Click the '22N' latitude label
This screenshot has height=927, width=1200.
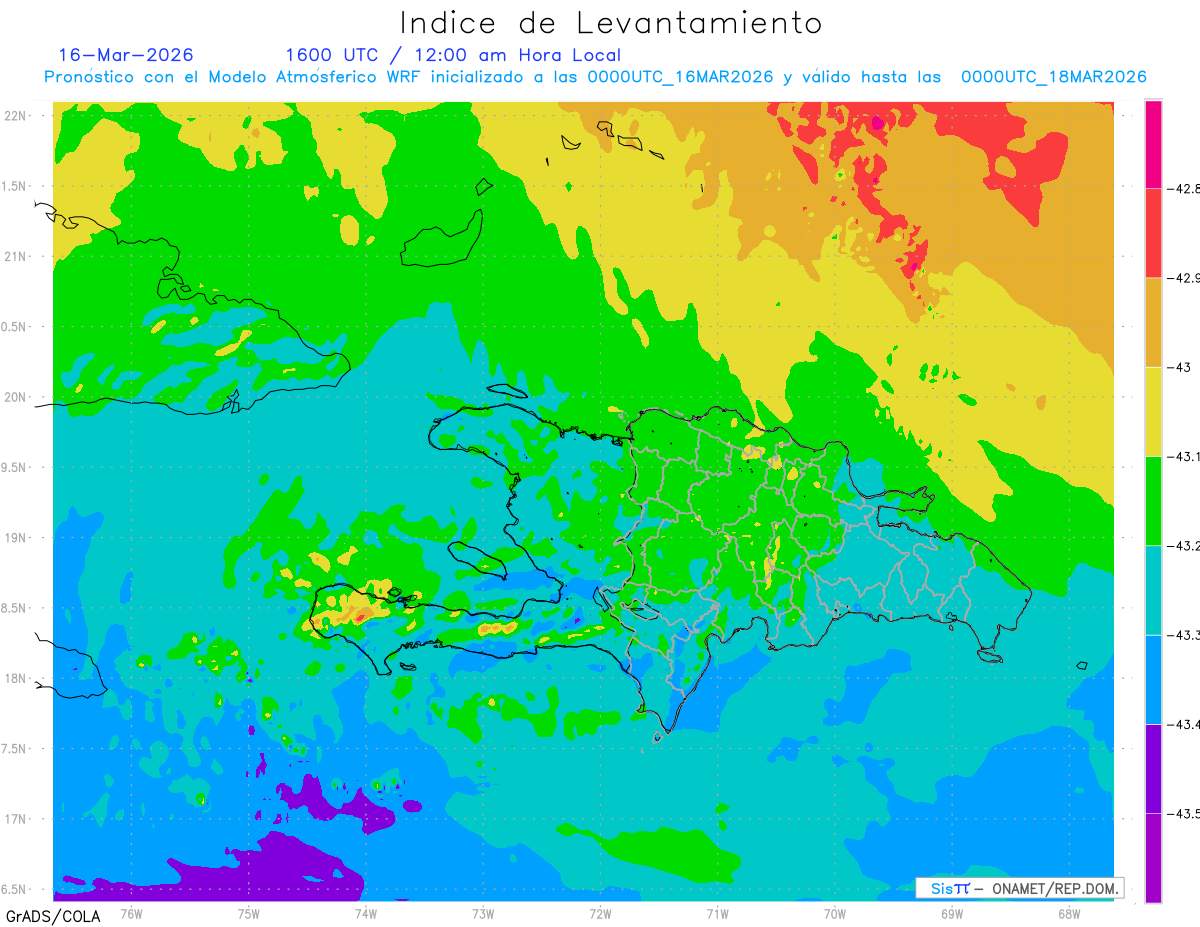coord(17,116)
